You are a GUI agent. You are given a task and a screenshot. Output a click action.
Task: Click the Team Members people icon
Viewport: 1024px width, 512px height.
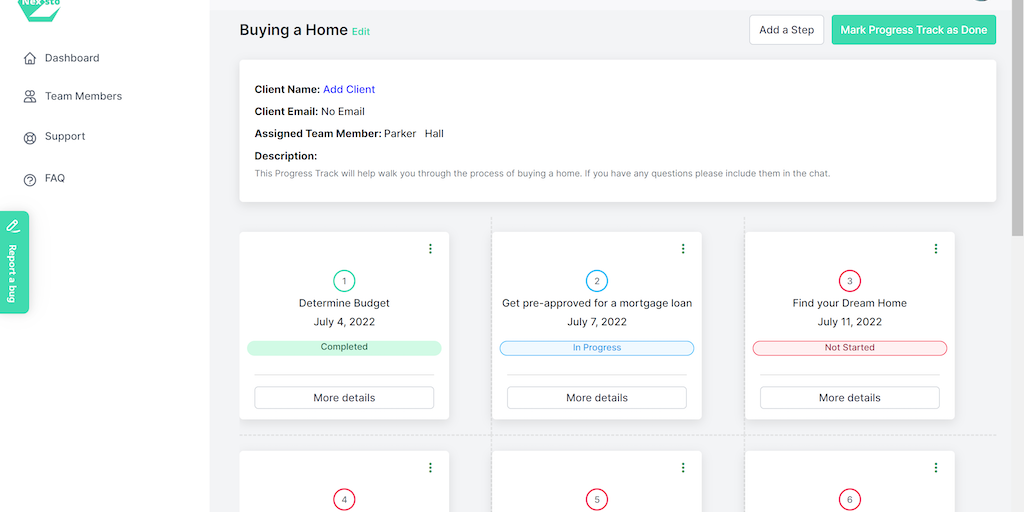[x=30, y=97]
